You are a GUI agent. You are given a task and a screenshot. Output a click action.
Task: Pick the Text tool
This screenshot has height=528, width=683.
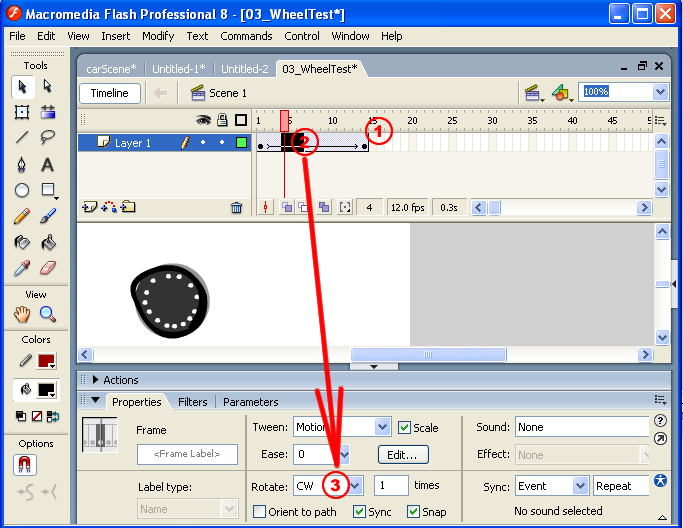[x=47, y=164]
